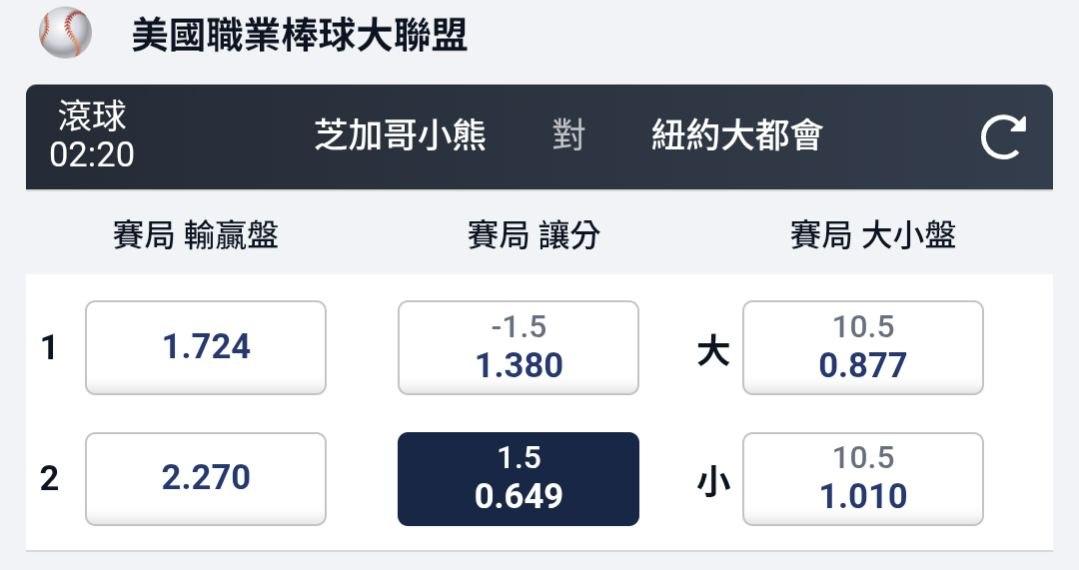Open the 美國職業棒球大聯盟 league title
This screenshot has width=1079, height=570.
click(x=300, y=35)
